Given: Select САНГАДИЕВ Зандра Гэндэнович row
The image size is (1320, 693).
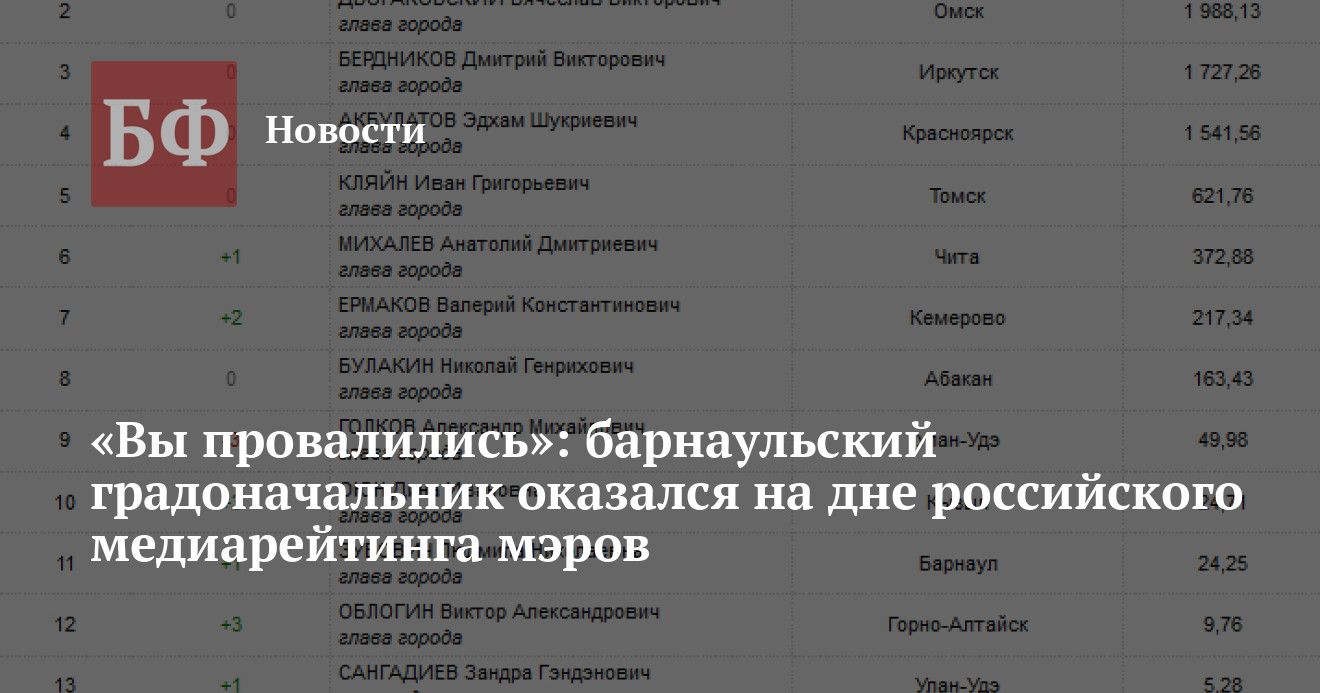Looking at the screenshot, I should tap(494, 673).
